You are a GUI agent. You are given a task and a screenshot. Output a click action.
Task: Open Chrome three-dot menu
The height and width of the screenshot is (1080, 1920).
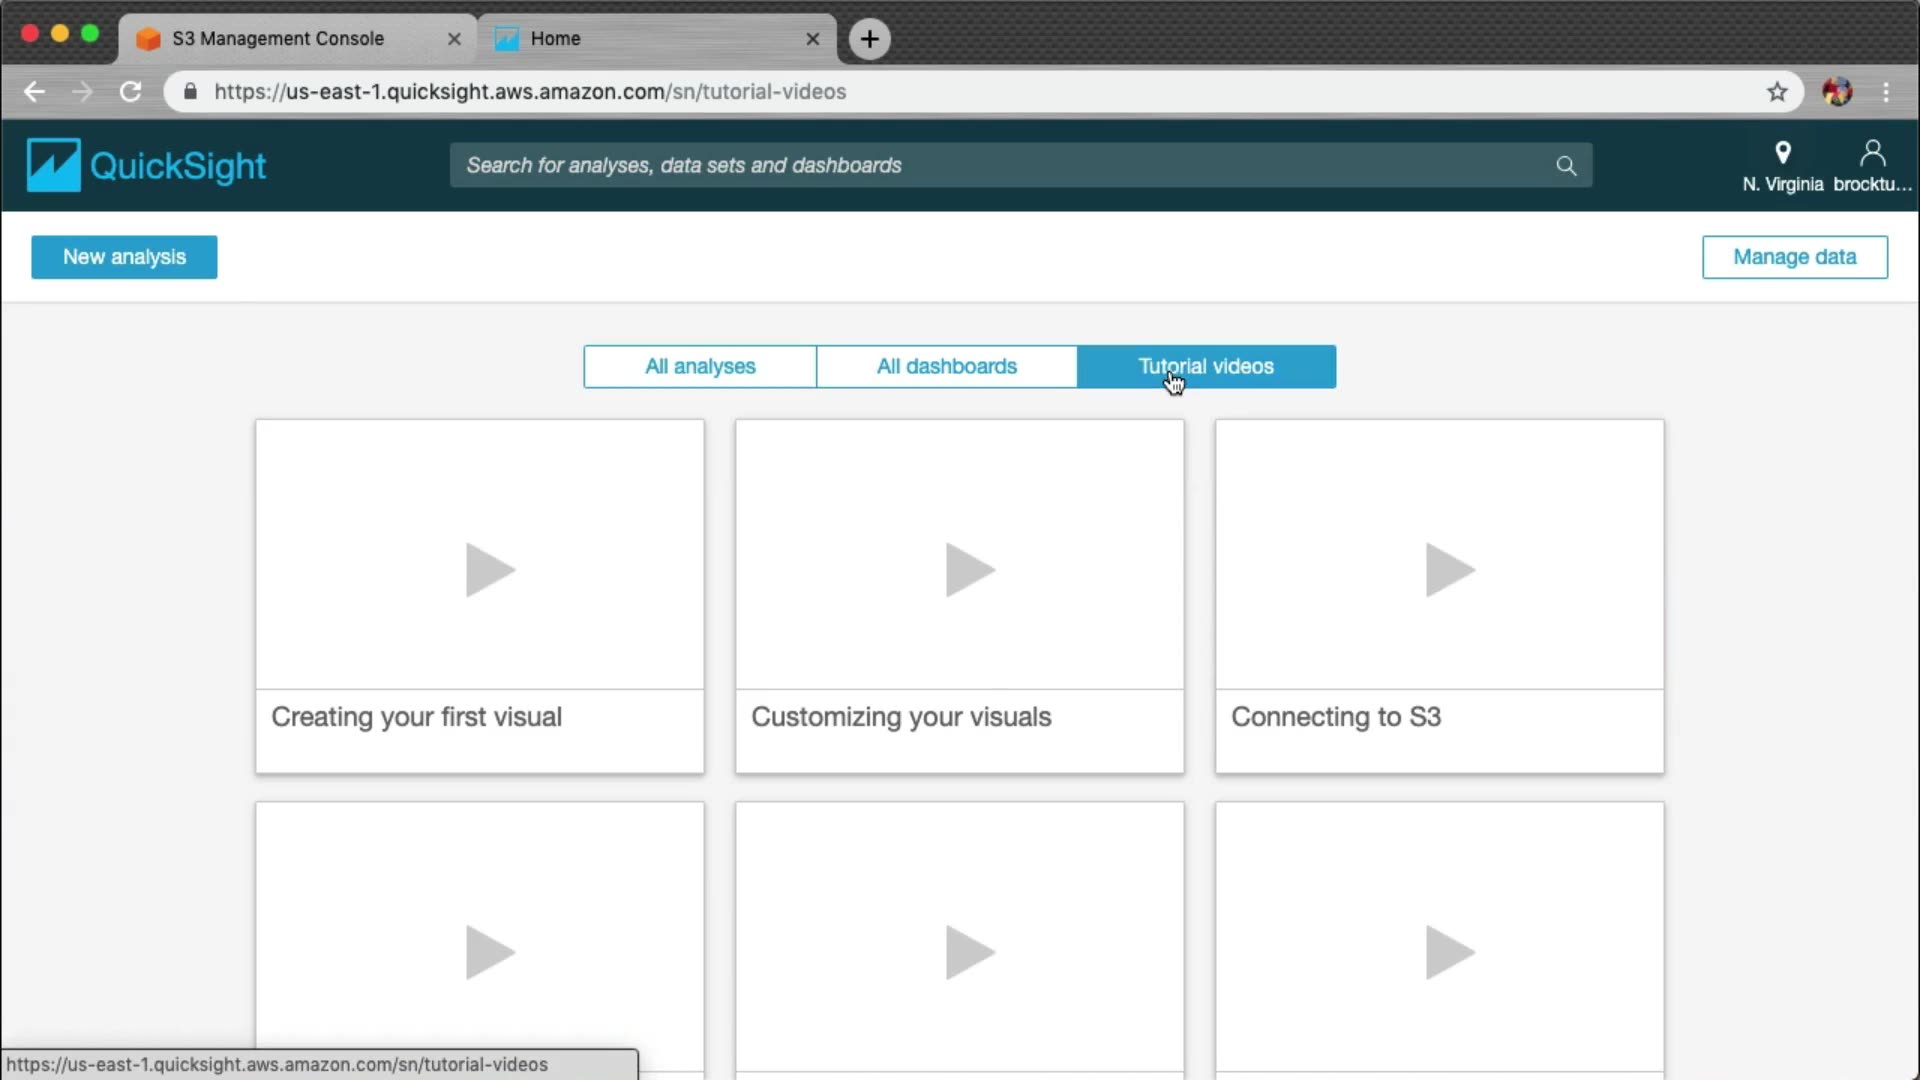click(1886, 92)
